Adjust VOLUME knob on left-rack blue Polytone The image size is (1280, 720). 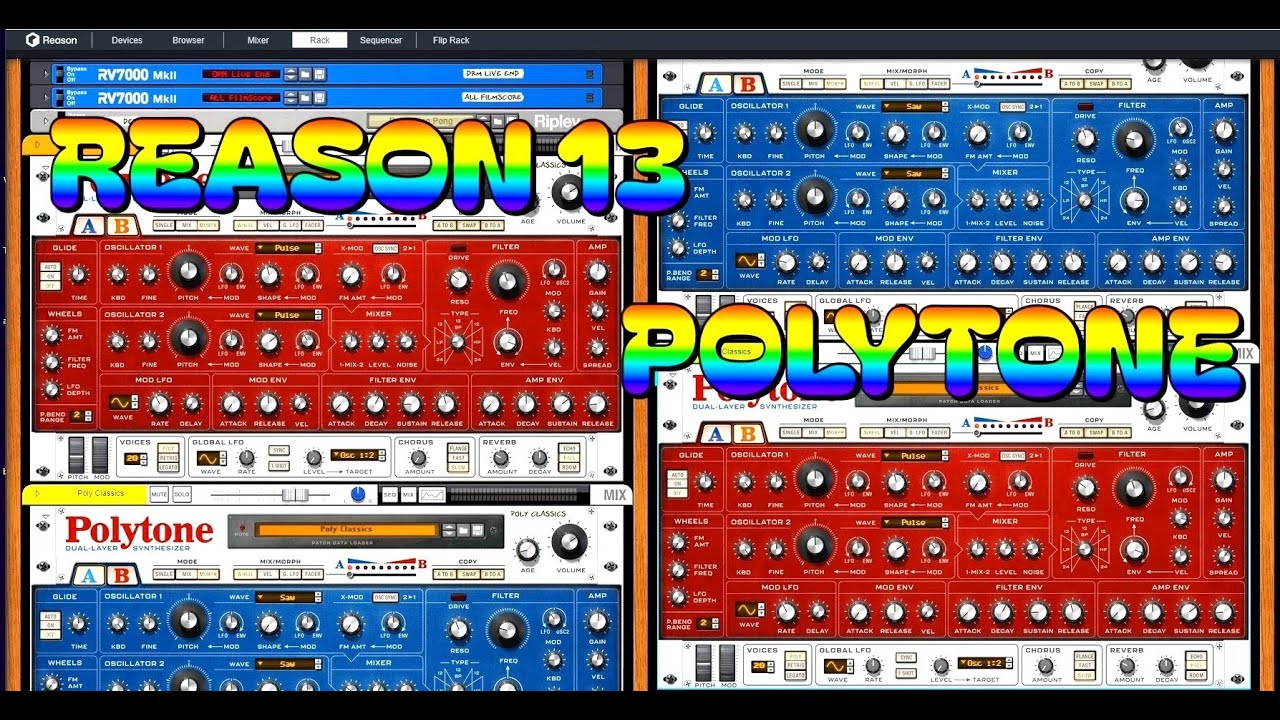pos(569,541)
